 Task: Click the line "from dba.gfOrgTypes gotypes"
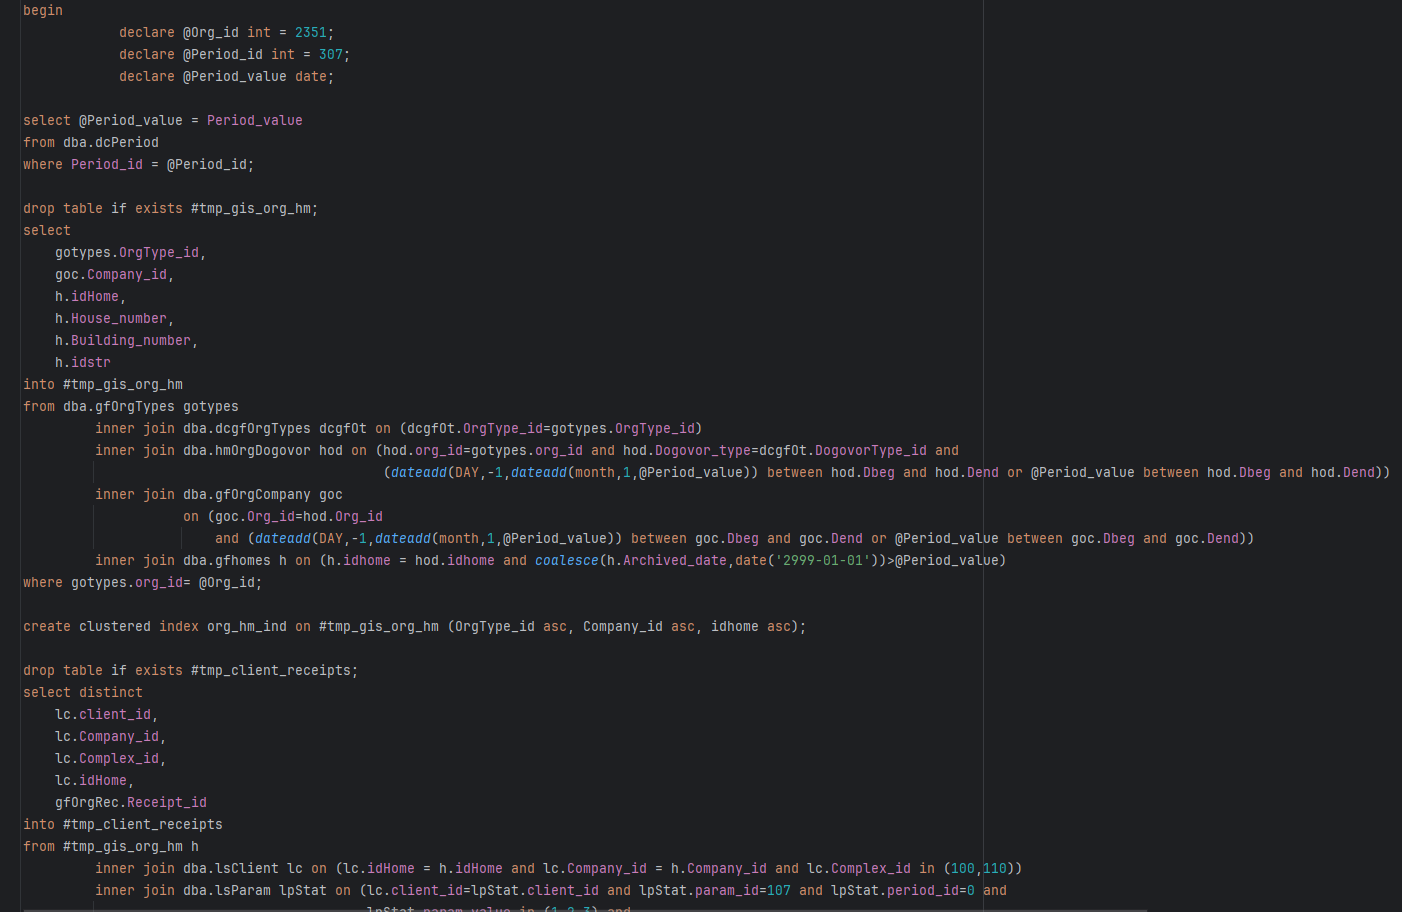click(131, 407)
